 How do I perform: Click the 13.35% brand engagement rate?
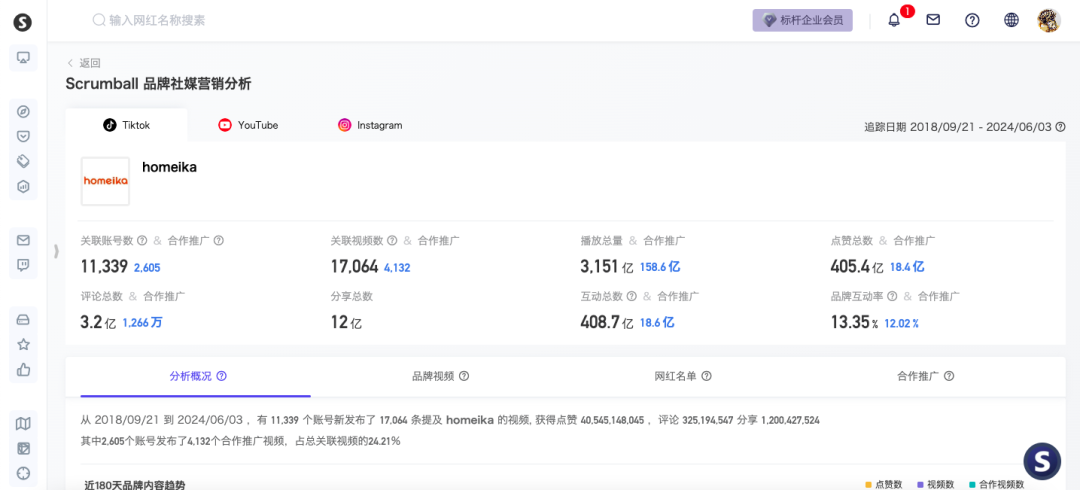[854, 322]
